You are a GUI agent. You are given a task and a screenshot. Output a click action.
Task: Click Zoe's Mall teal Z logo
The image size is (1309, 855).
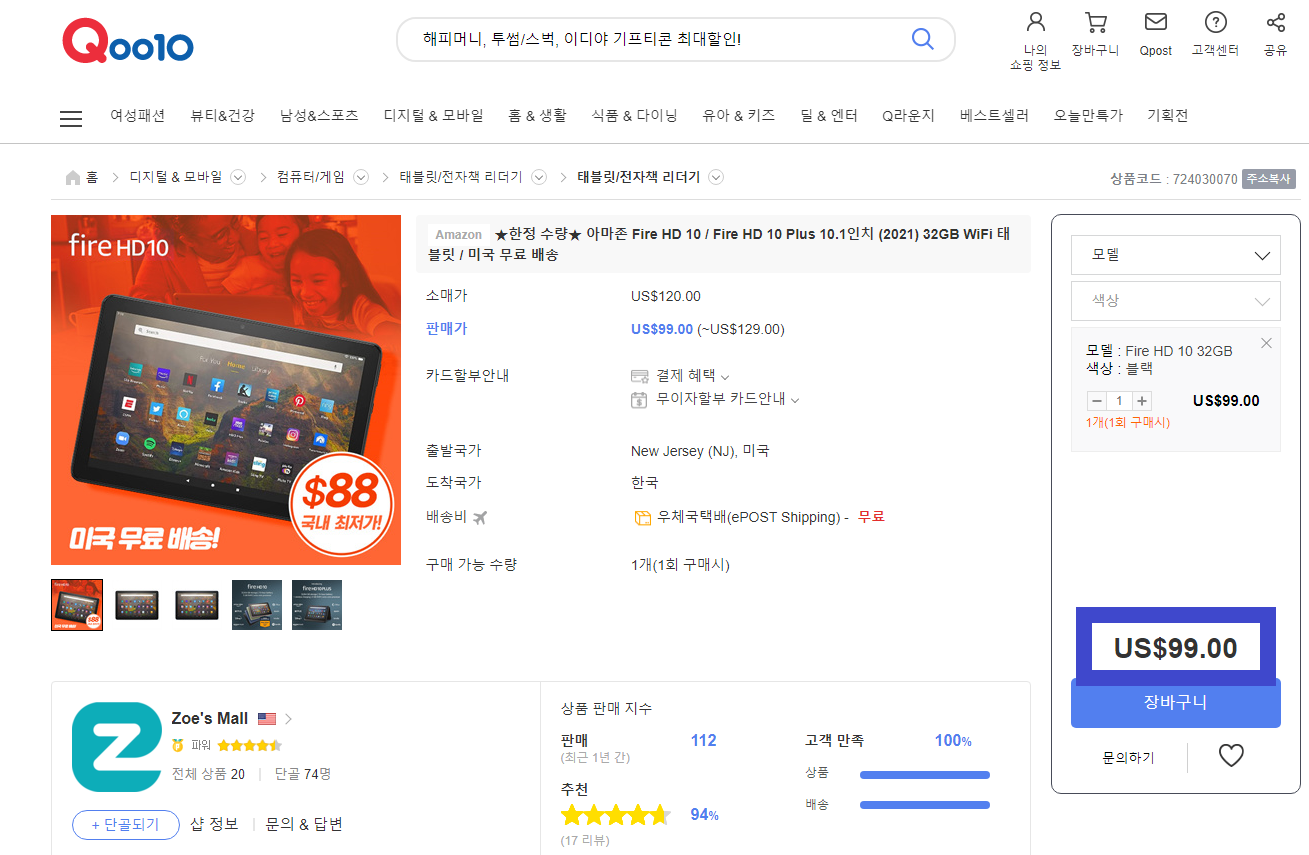click(x=117, y=747)
